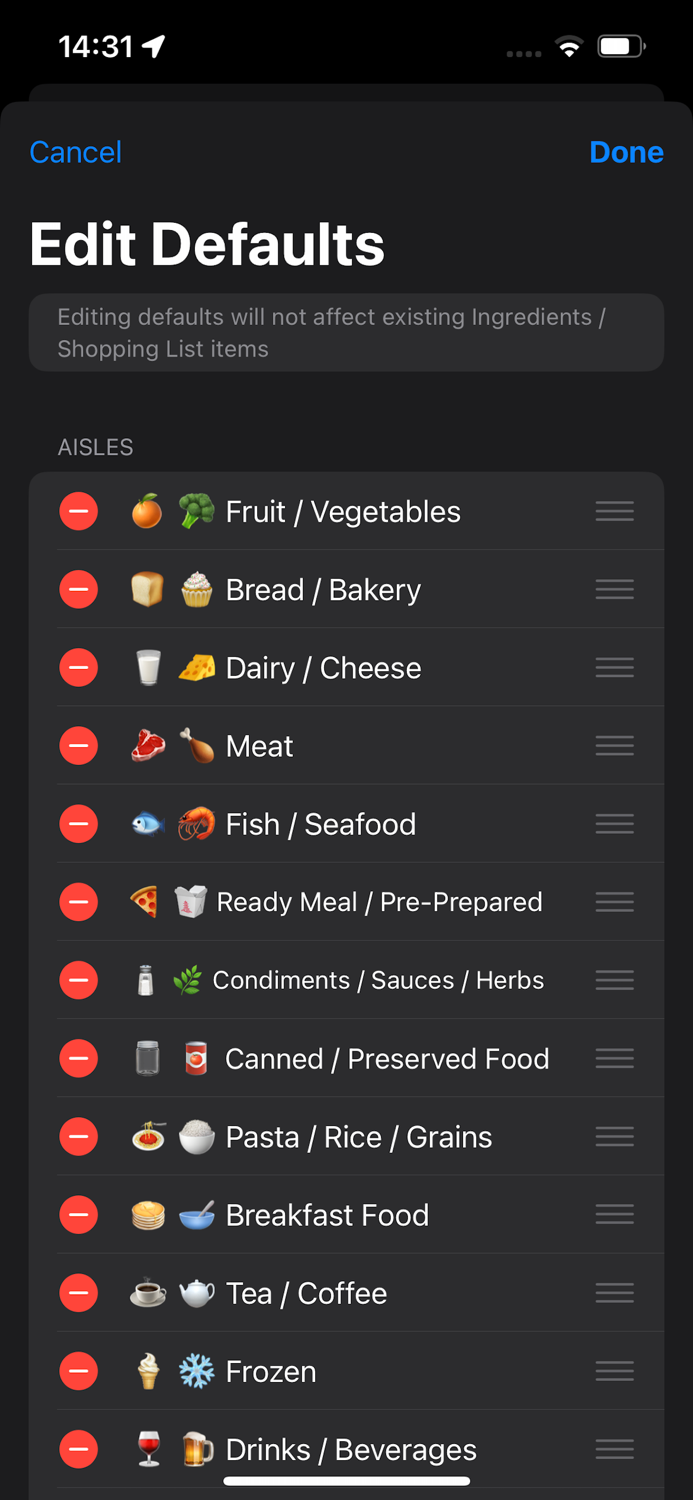This screenshot has width=693, height=1500.
Task: Tap the delete icon for Tea / Coffee
Action: tap(79, 1292)
